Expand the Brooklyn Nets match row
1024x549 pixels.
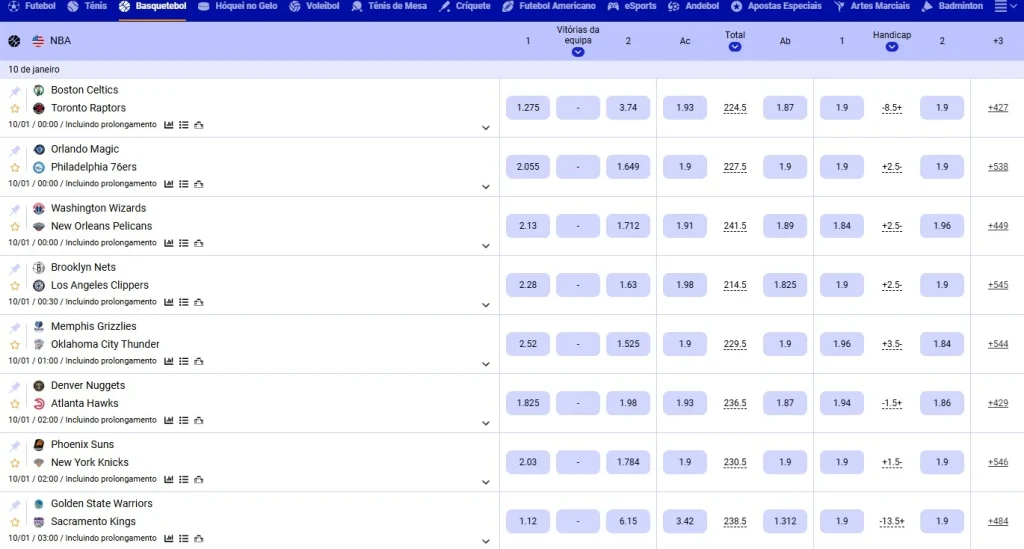(x=485, y=305)
